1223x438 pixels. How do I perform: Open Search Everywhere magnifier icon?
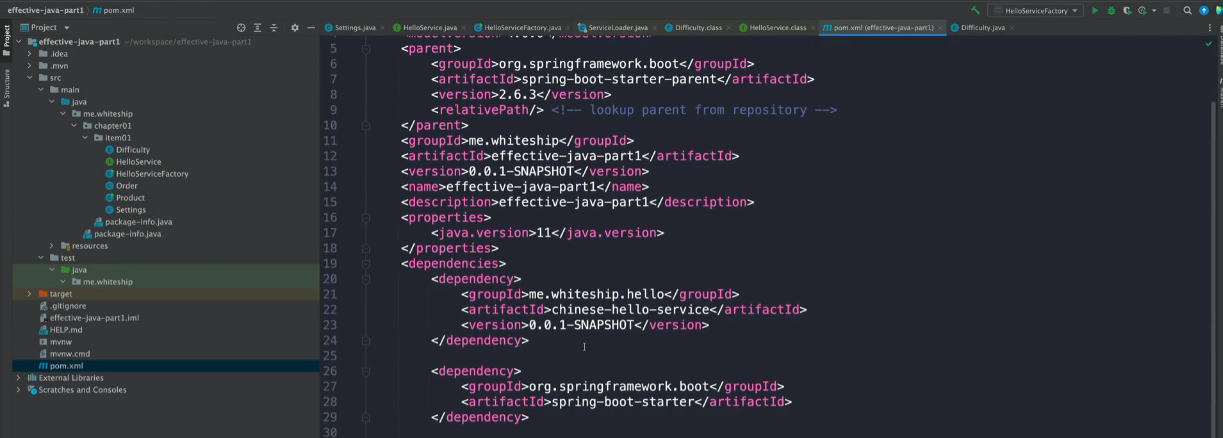click(x=1187, y=10)
